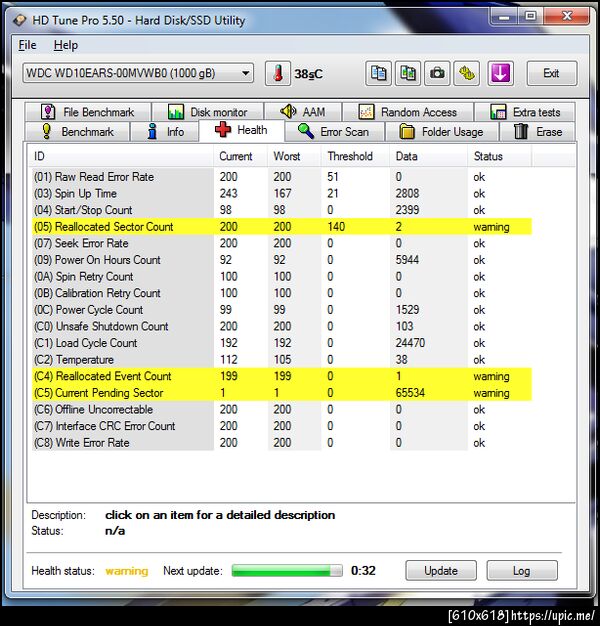Click the Data column header
The image size is (600, 626).
(x=428, y=156)
